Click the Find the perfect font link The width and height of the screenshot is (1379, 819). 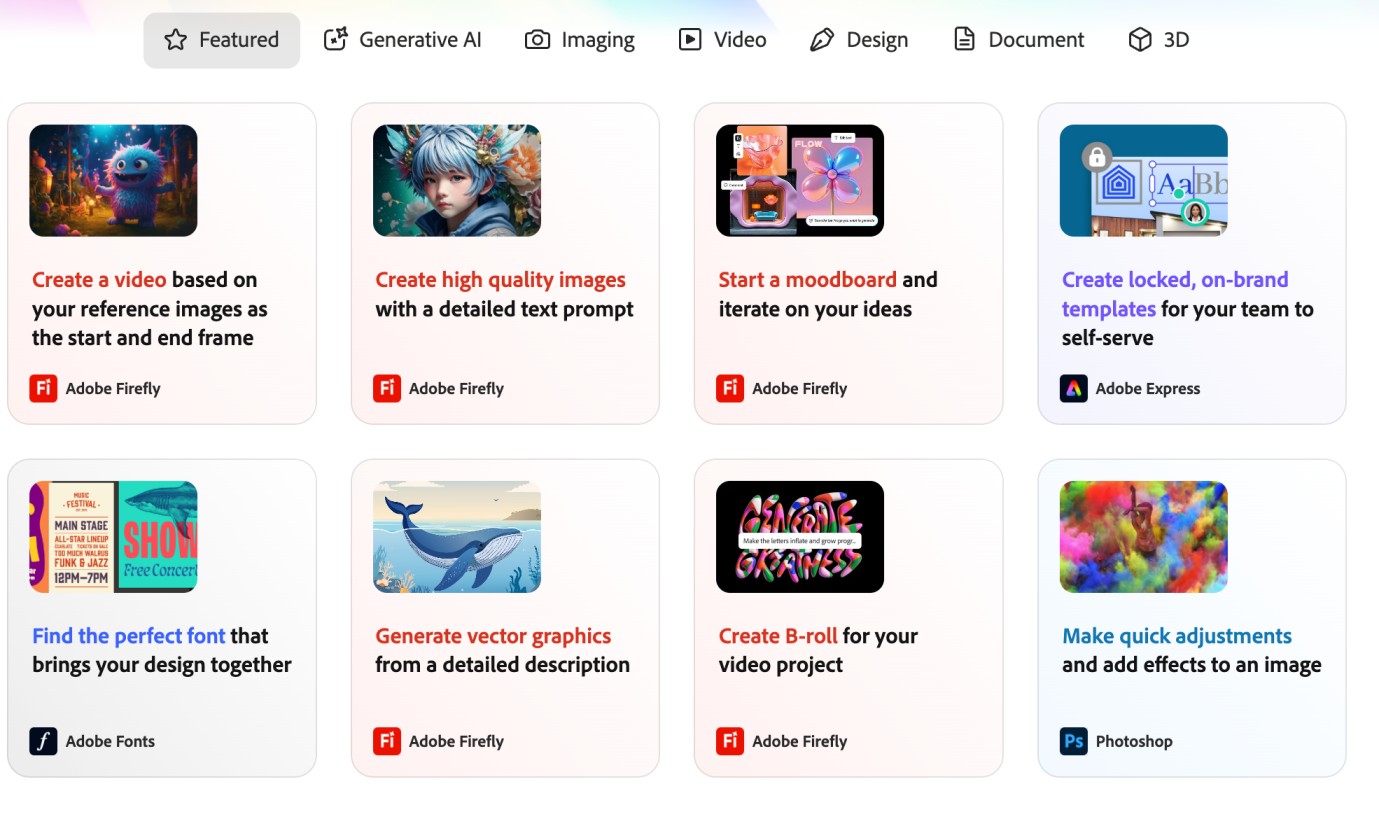tap(129, 635)
